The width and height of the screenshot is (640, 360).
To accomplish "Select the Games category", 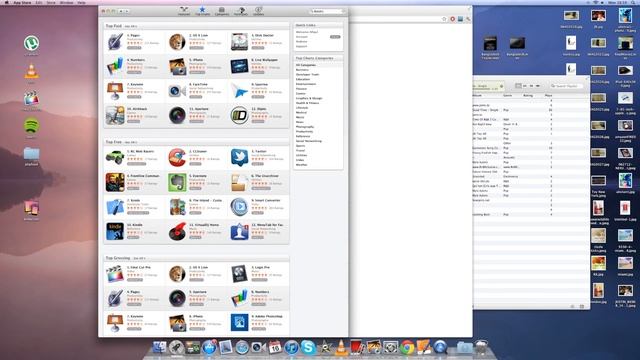I will click(x=301, y=93).
